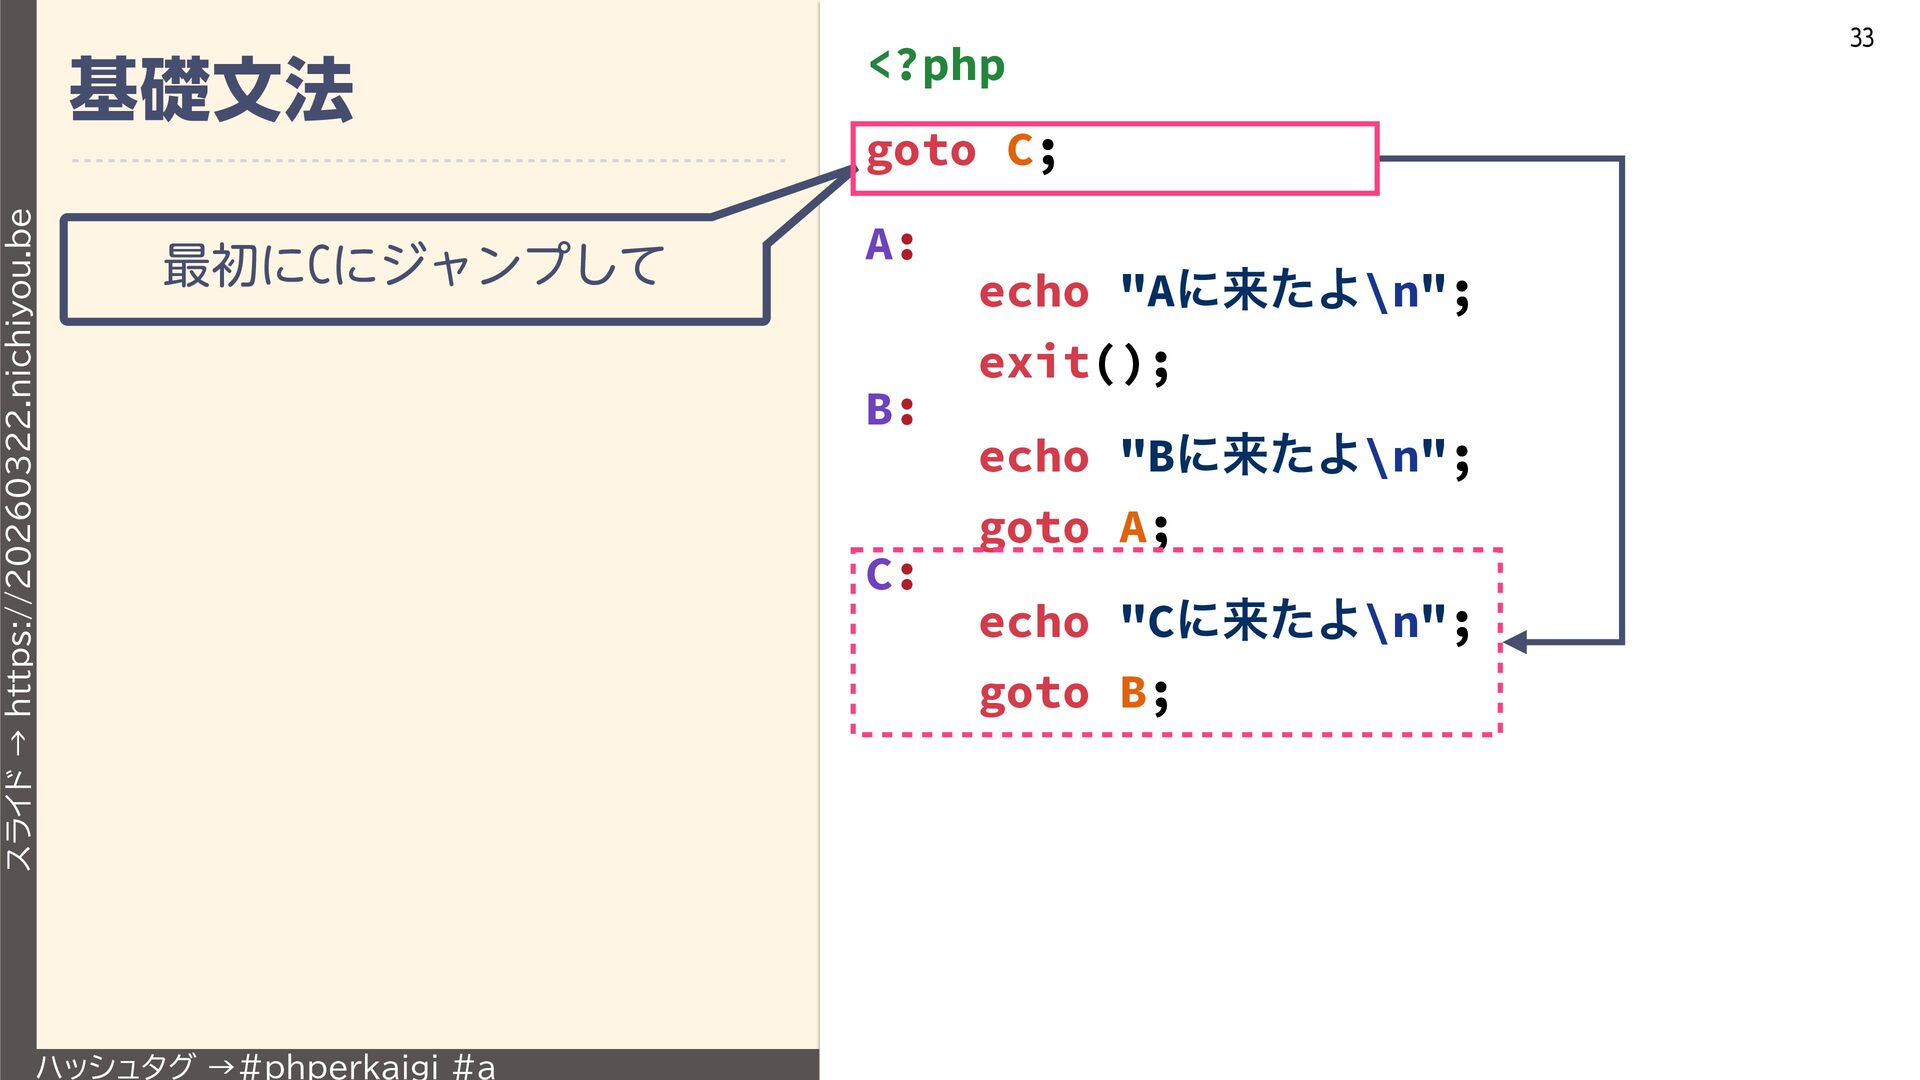Click the arrowhead pointing to C block

1516,642
